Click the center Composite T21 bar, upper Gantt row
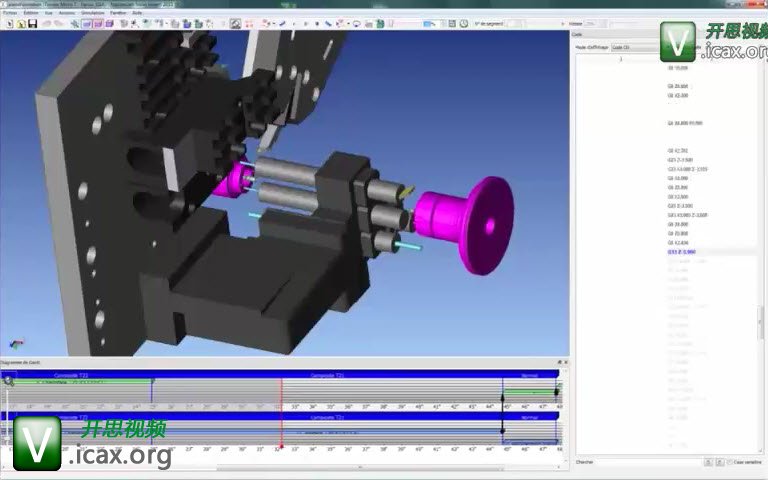Screen dimensions: 768x480 click(327, 375)
